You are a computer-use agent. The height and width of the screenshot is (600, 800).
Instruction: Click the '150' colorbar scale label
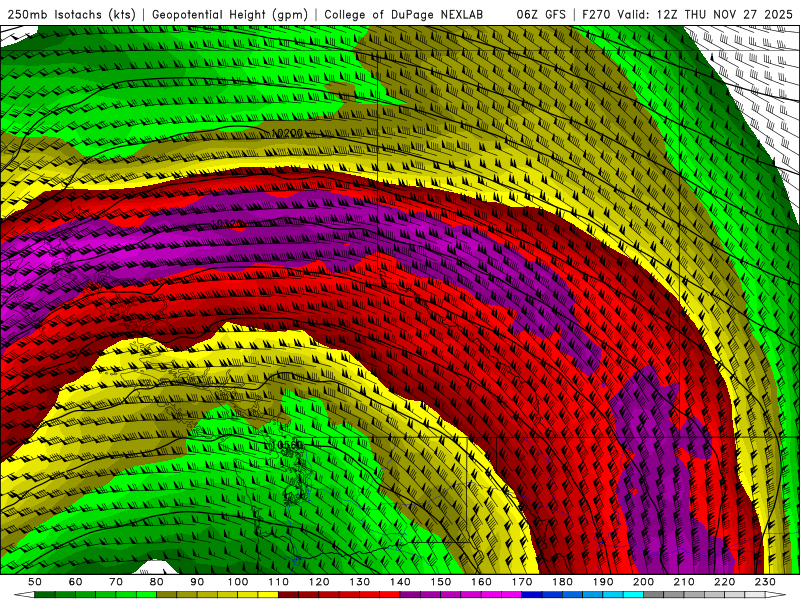(x=441, y=582)
